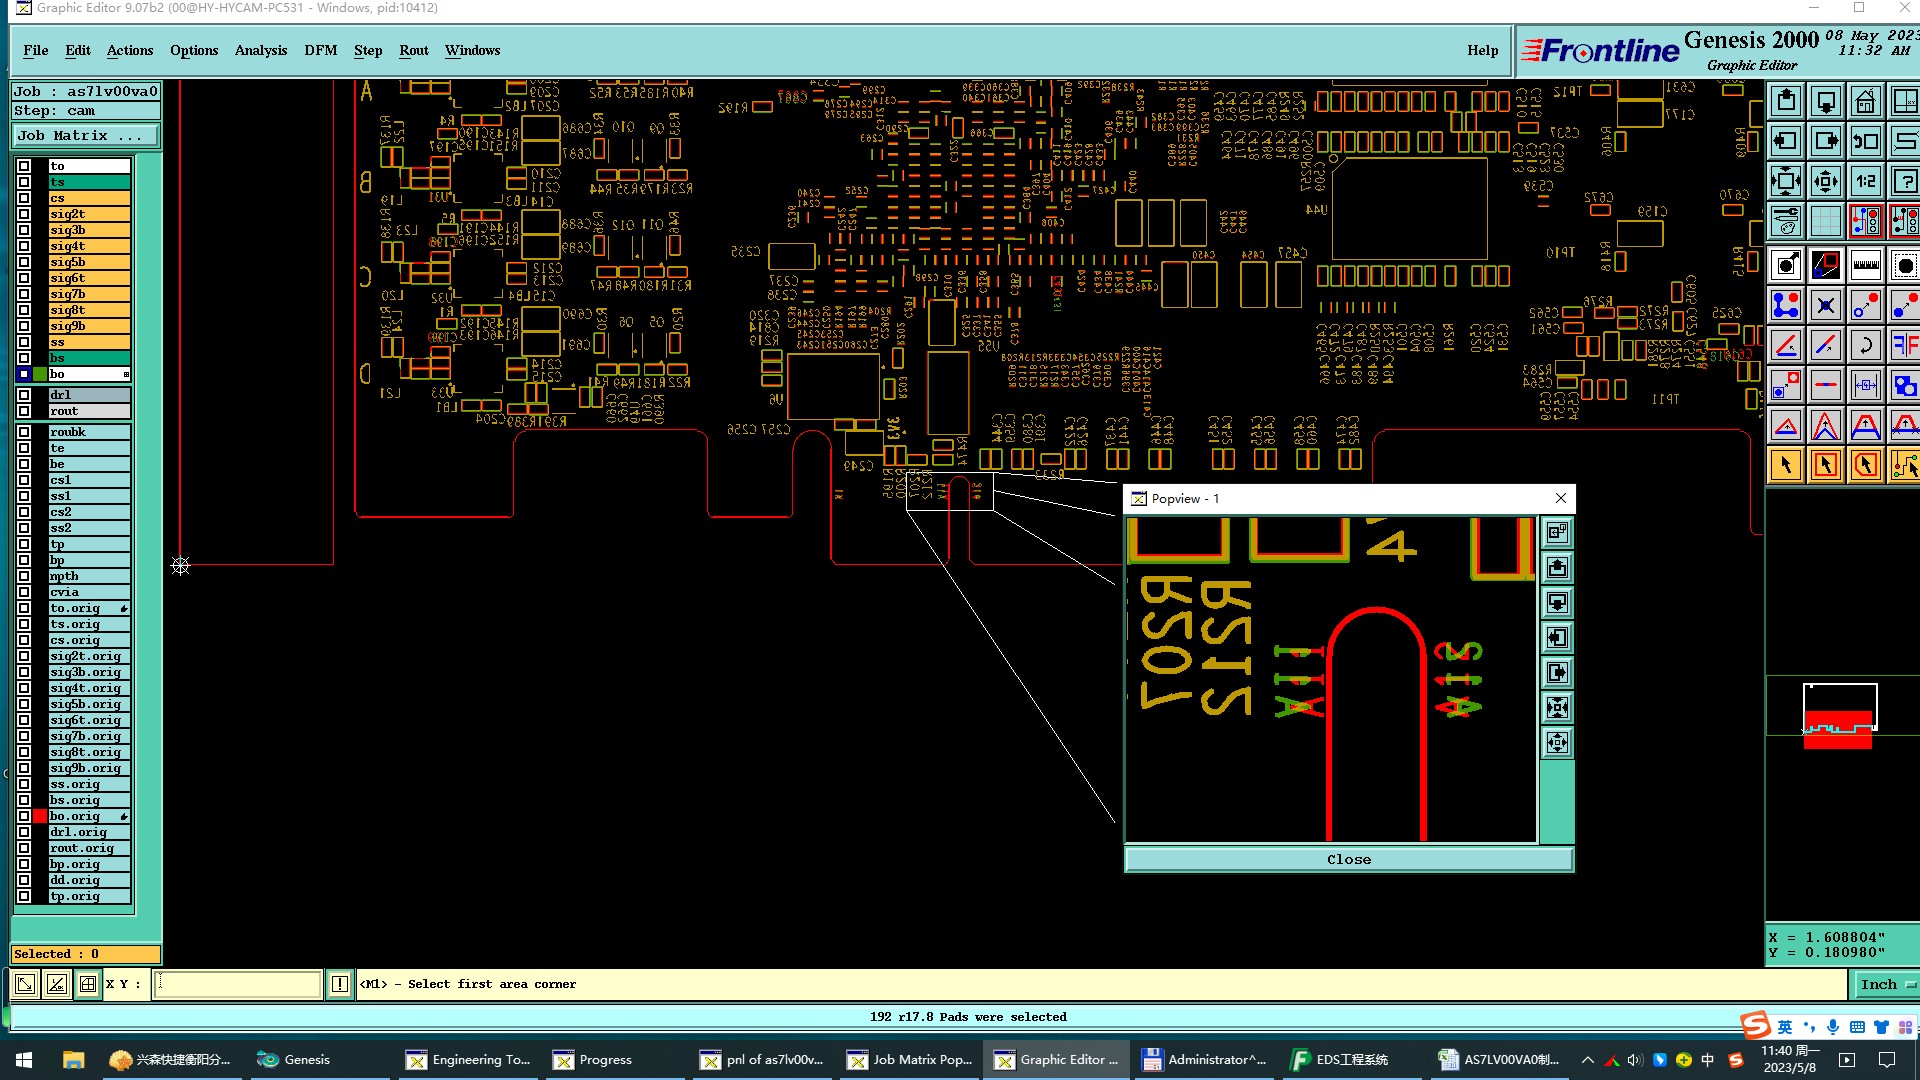
Task: Click the home view icon
Action: (1865, 101)
